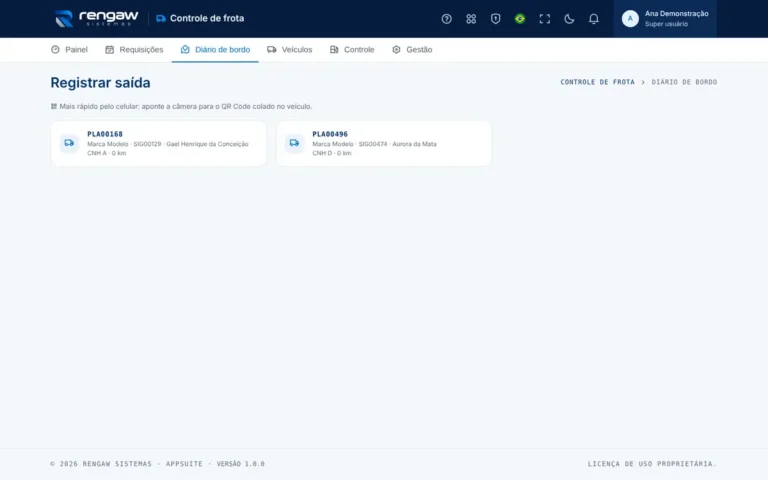Select vehicle card PLA00496
Image resolution: width=768 pixels, height=480 pixels.
coord(384,144)
